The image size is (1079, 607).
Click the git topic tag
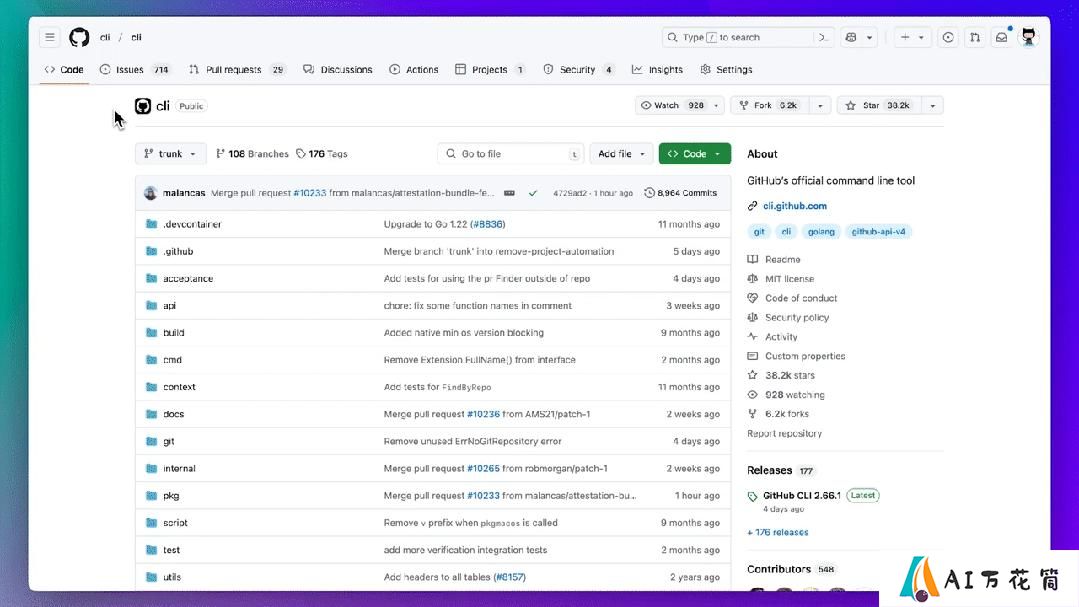pyautogui.click(x=759, y=232)
